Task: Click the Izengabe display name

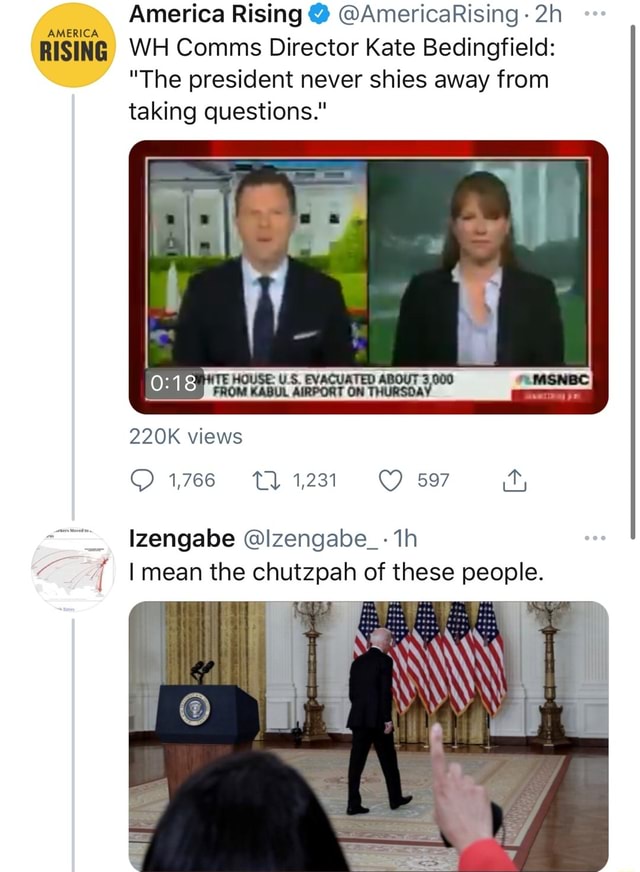Action: tap(179, 539)
